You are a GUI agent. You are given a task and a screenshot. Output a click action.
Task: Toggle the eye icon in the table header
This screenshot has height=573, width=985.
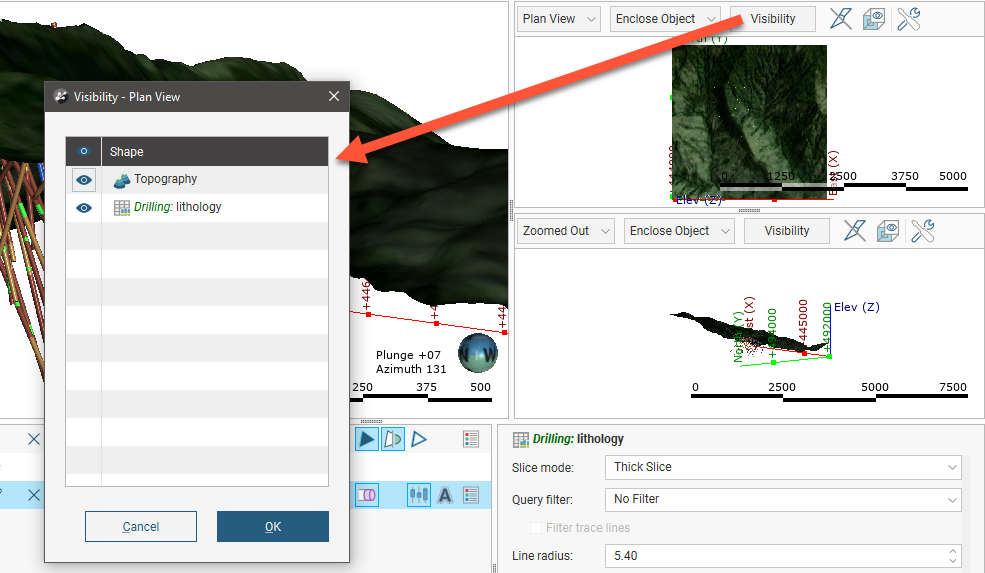tap(84, 152)
